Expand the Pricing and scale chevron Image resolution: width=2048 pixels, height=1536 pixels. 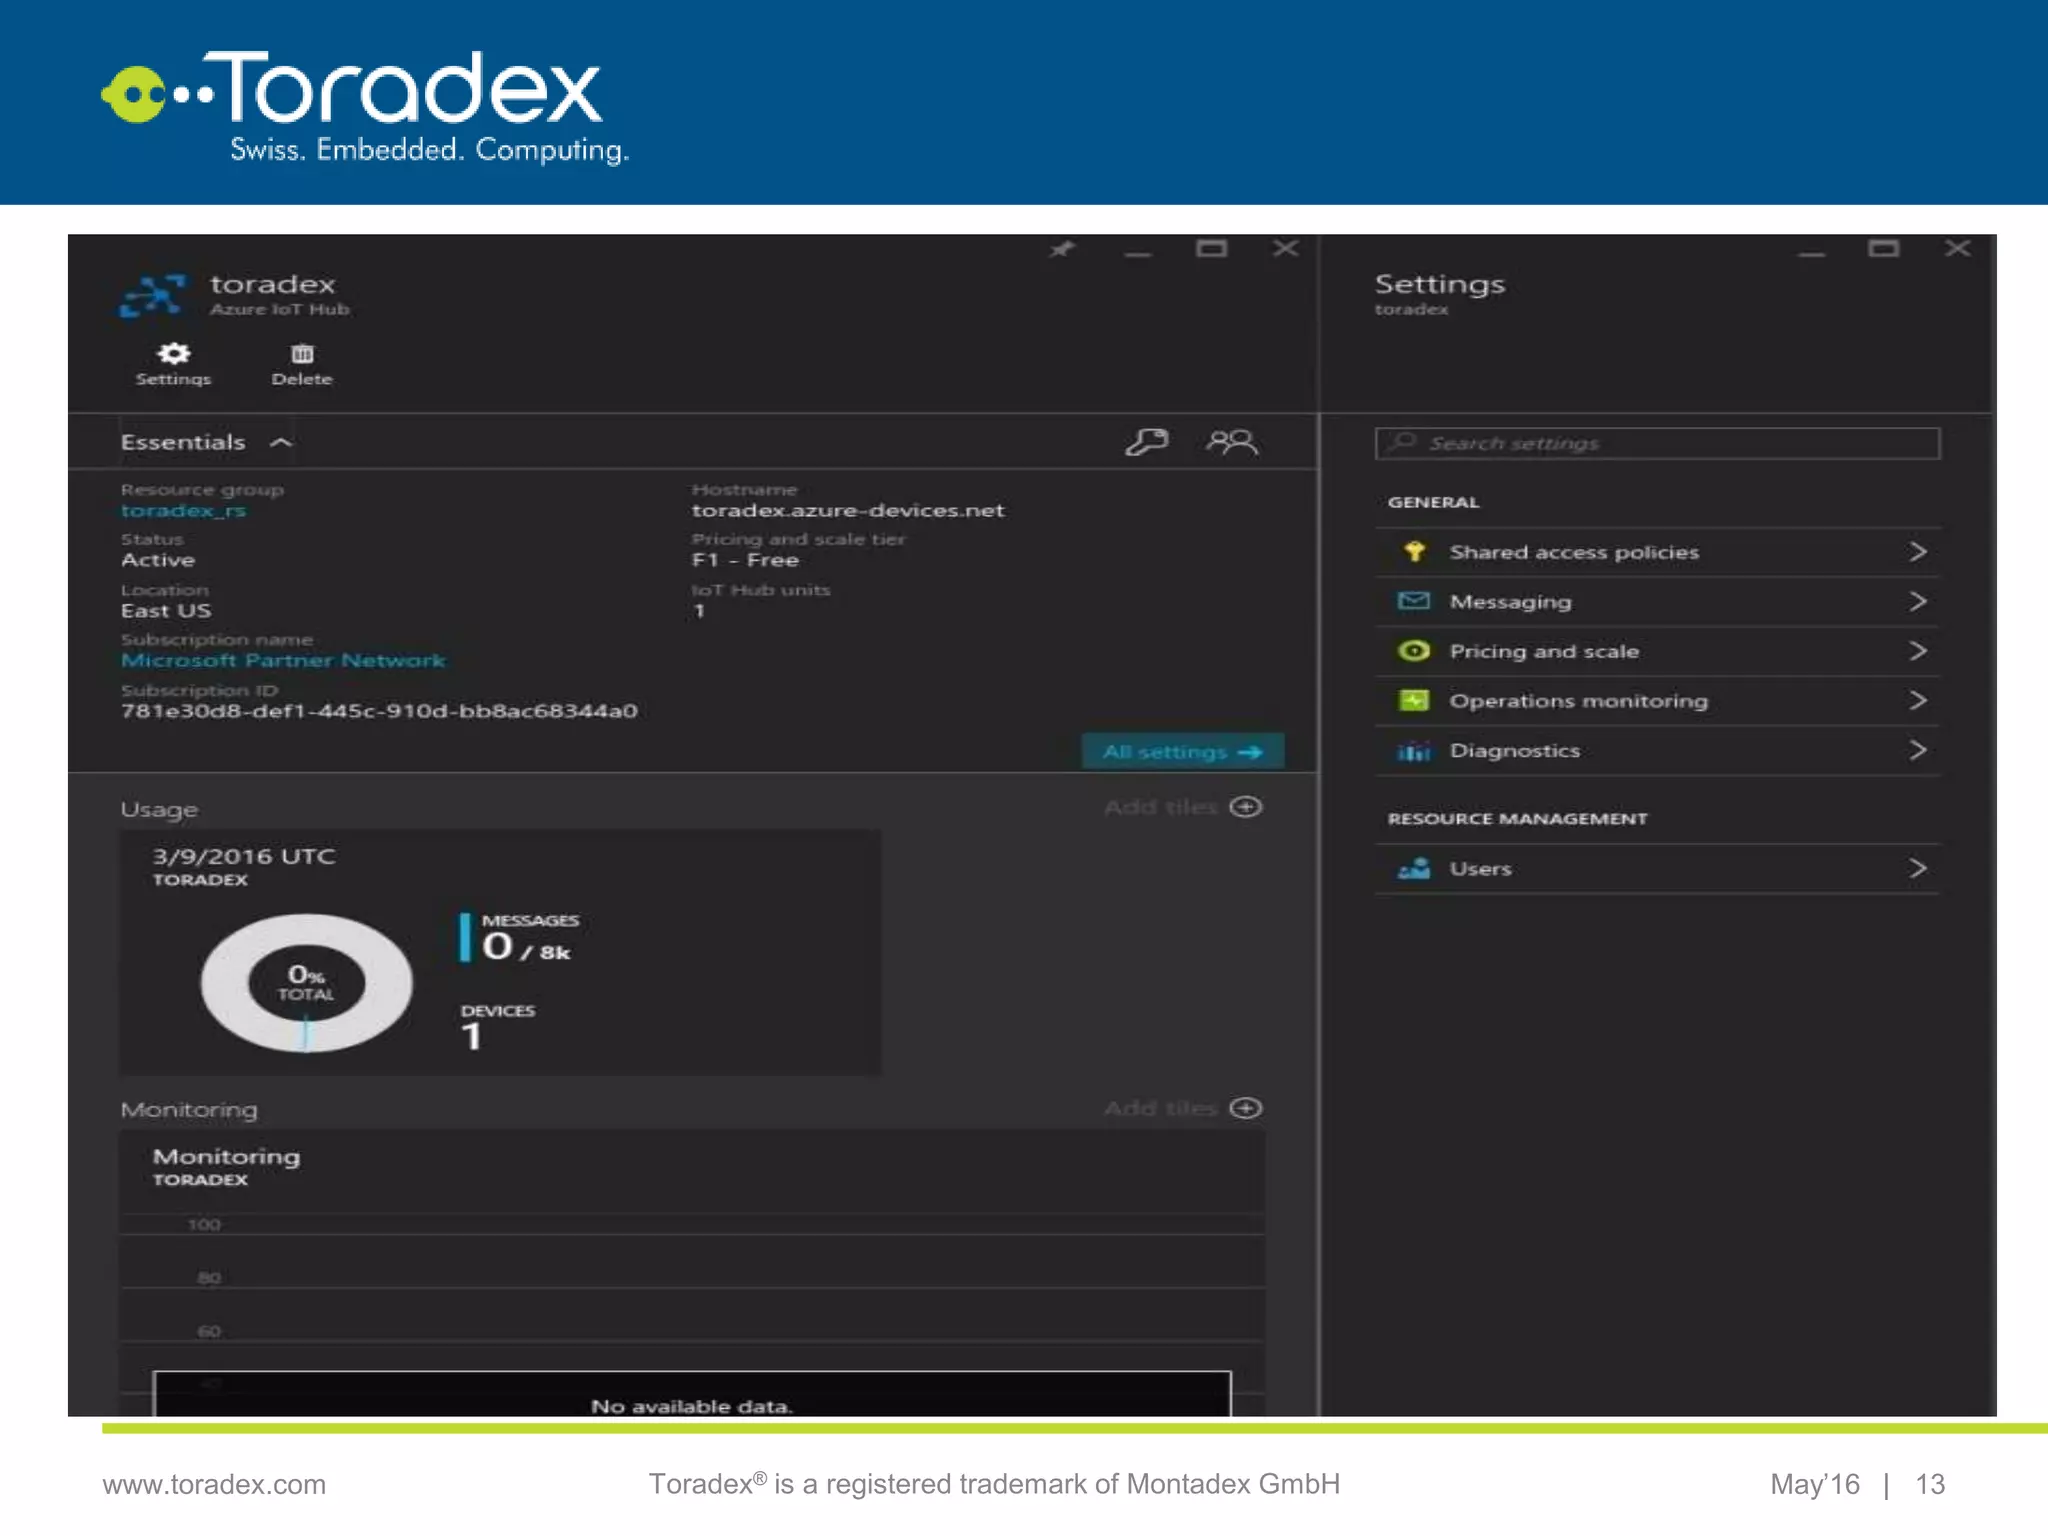pos(1917,651)
